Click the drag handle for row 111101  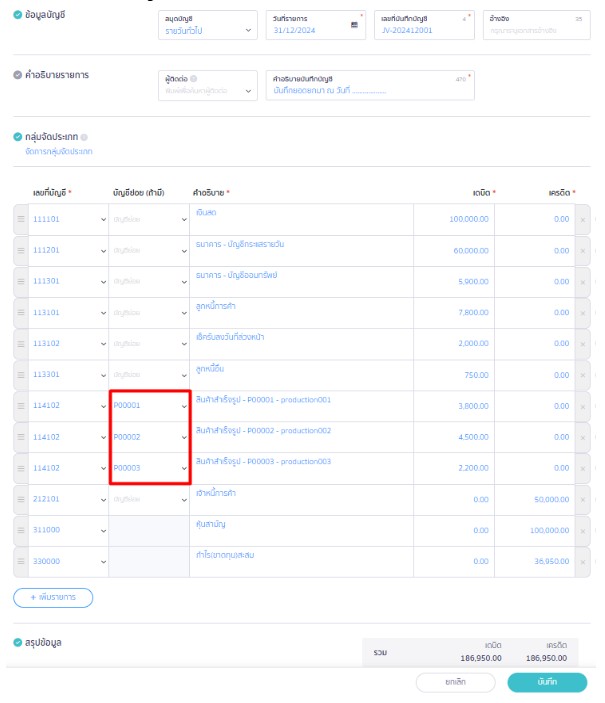tap(20, 219)
